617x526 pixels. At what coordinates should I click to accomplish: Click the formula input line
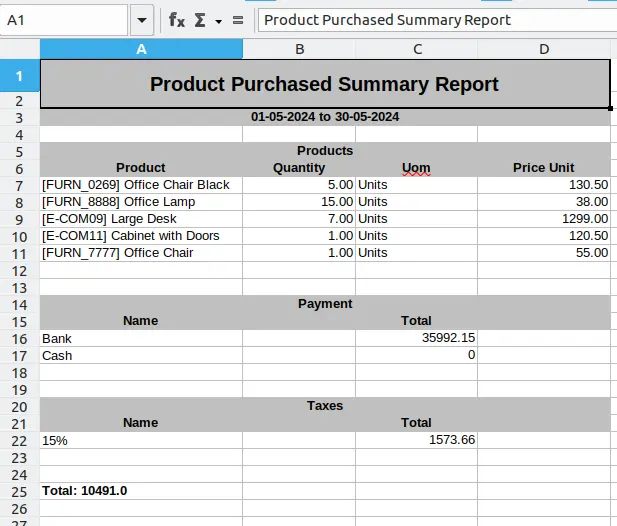435,20
